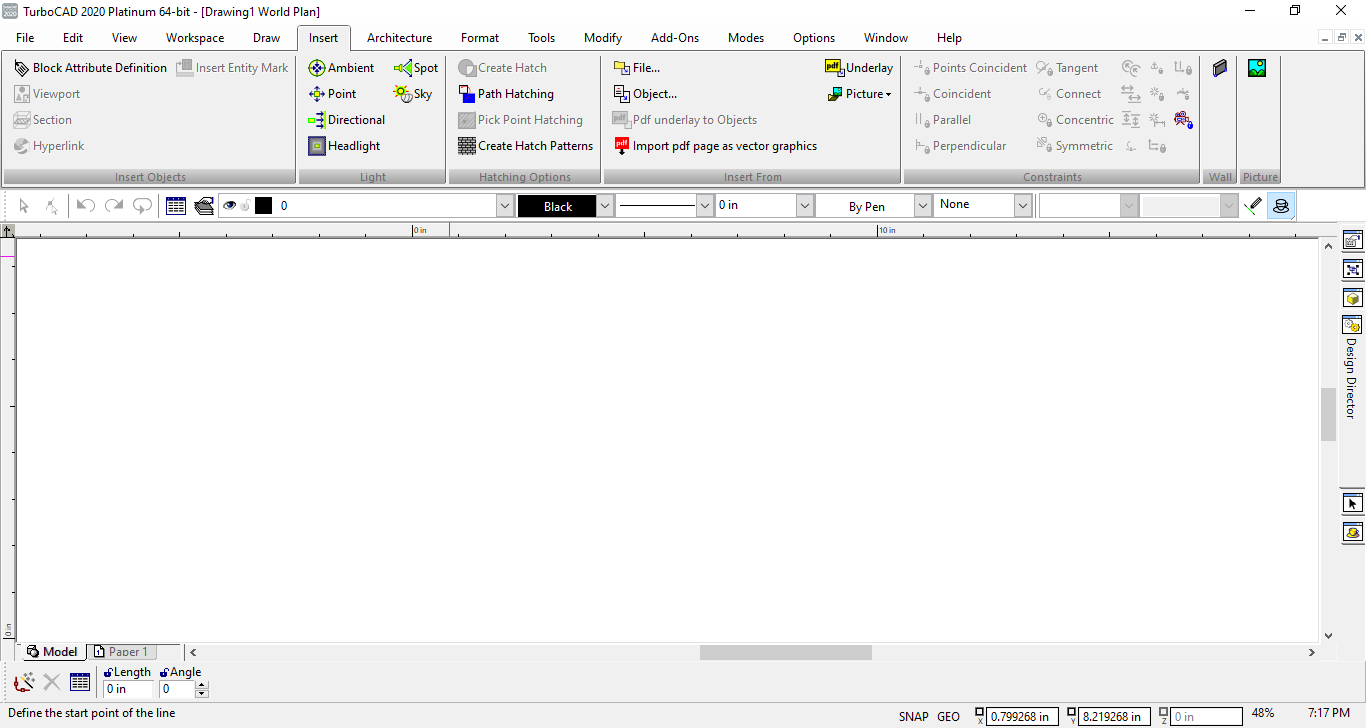Import pdf page as vector graphics

coord(715,146)
